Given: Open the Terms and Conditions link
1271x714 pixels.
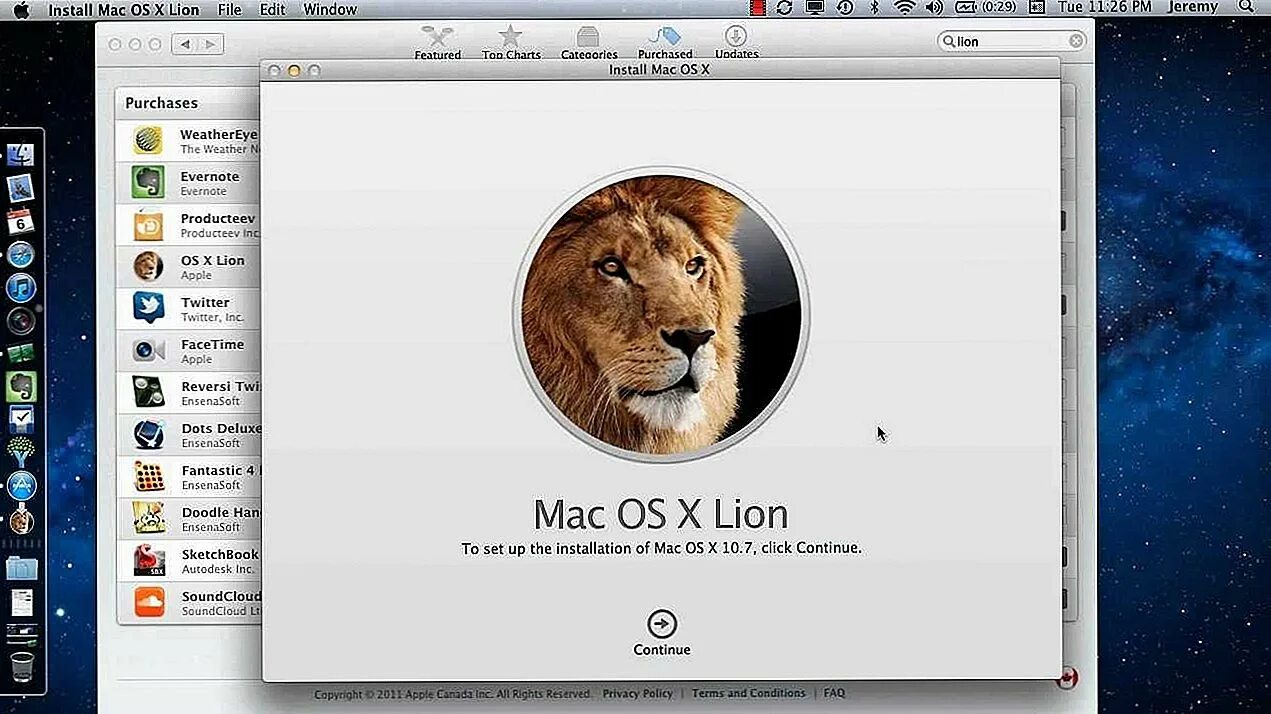Looking at the screenshot, I should point(749,693).
